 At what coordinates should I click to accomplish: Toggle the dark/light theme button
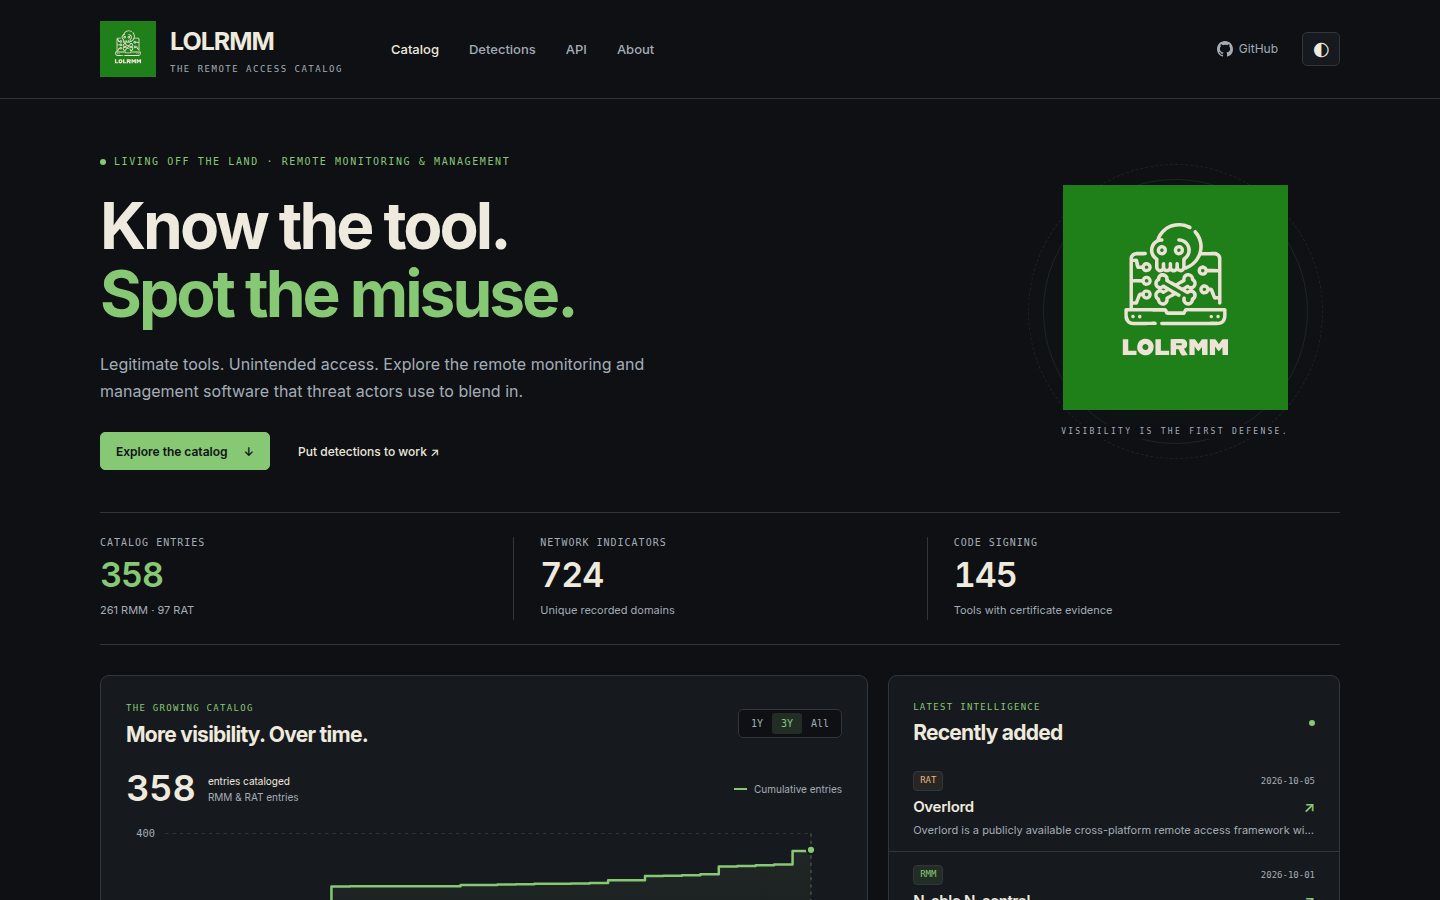1321,49
